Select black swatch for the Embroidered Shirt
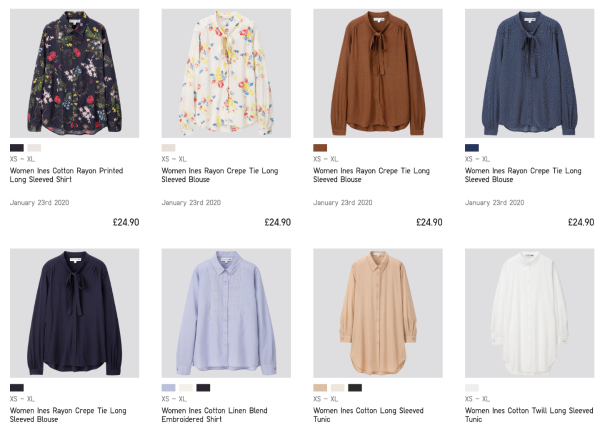600x430 pixels. [203, 387]
